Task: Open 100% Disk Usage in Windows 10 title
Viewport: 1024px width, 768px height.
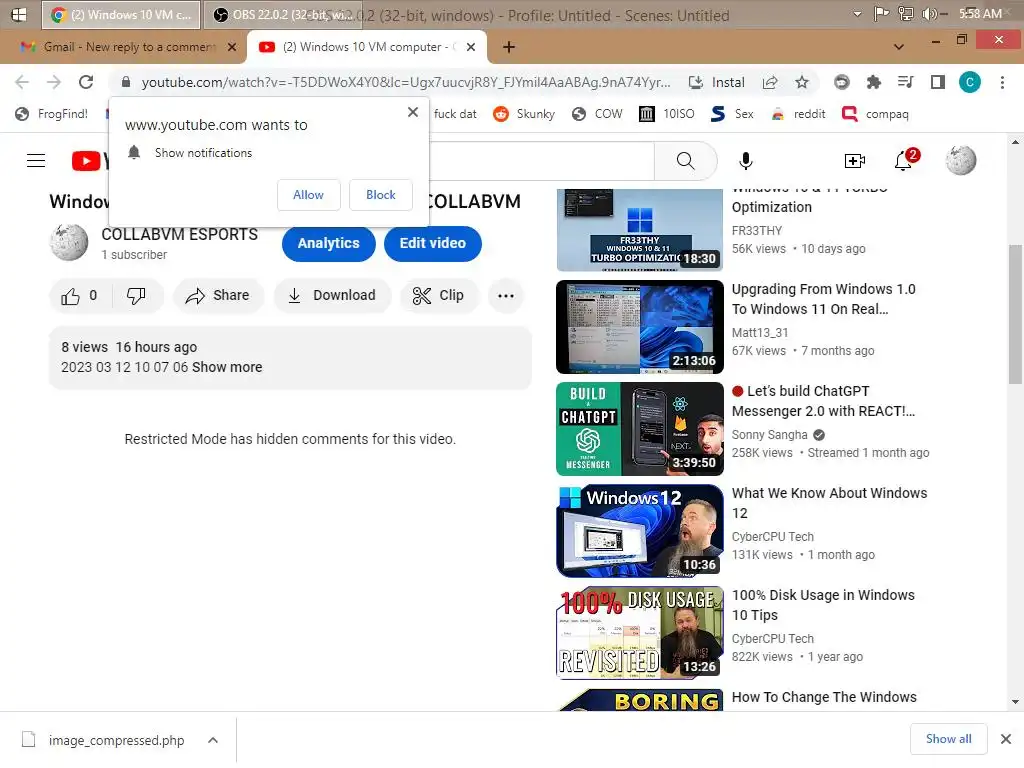Action: 823,605
